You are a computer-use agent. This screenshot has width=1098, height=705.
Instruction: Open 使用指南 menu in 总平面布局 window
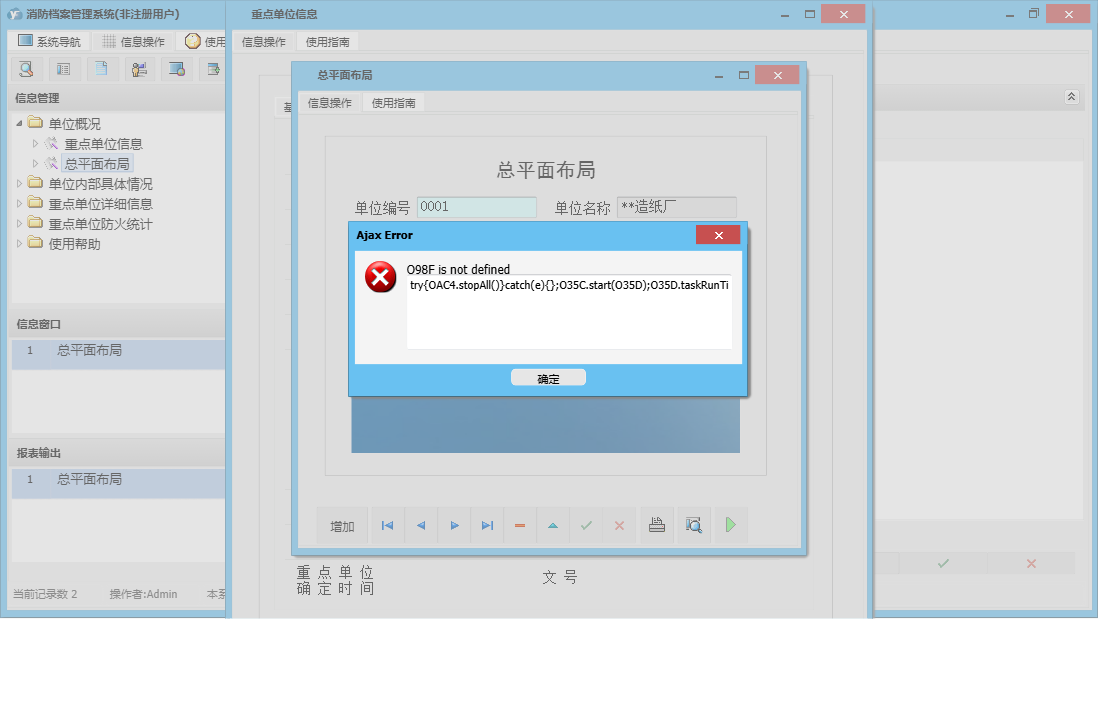394,103
